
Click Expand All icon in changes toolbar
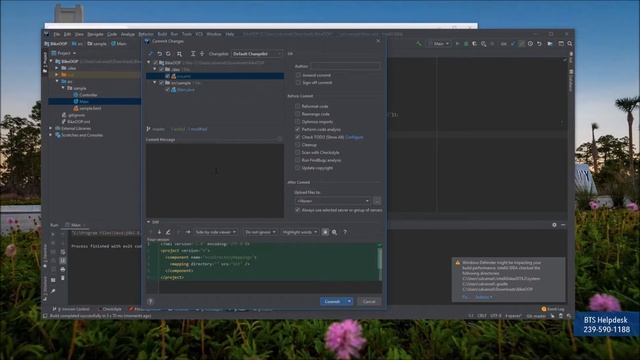tap(193, 54)
